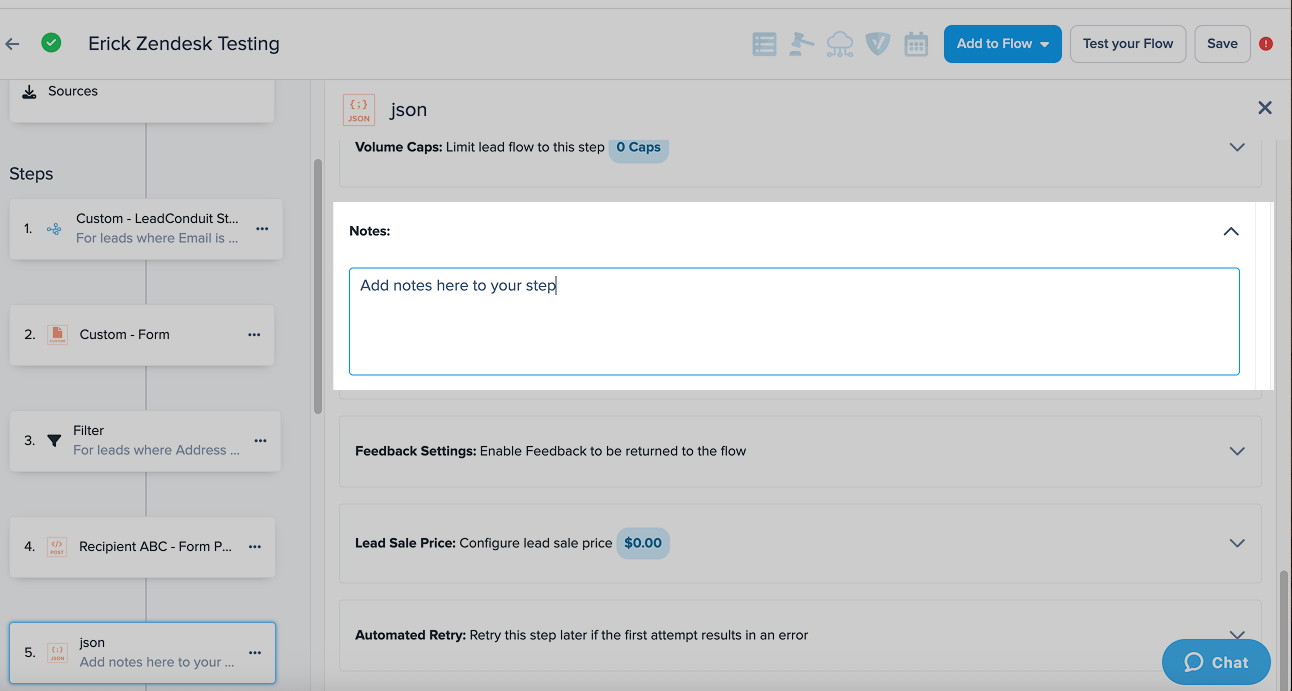This screenshot has width=1292, height=691.
Task: Click the shield checkmark icon in toolbar
Action: point(878,44)
